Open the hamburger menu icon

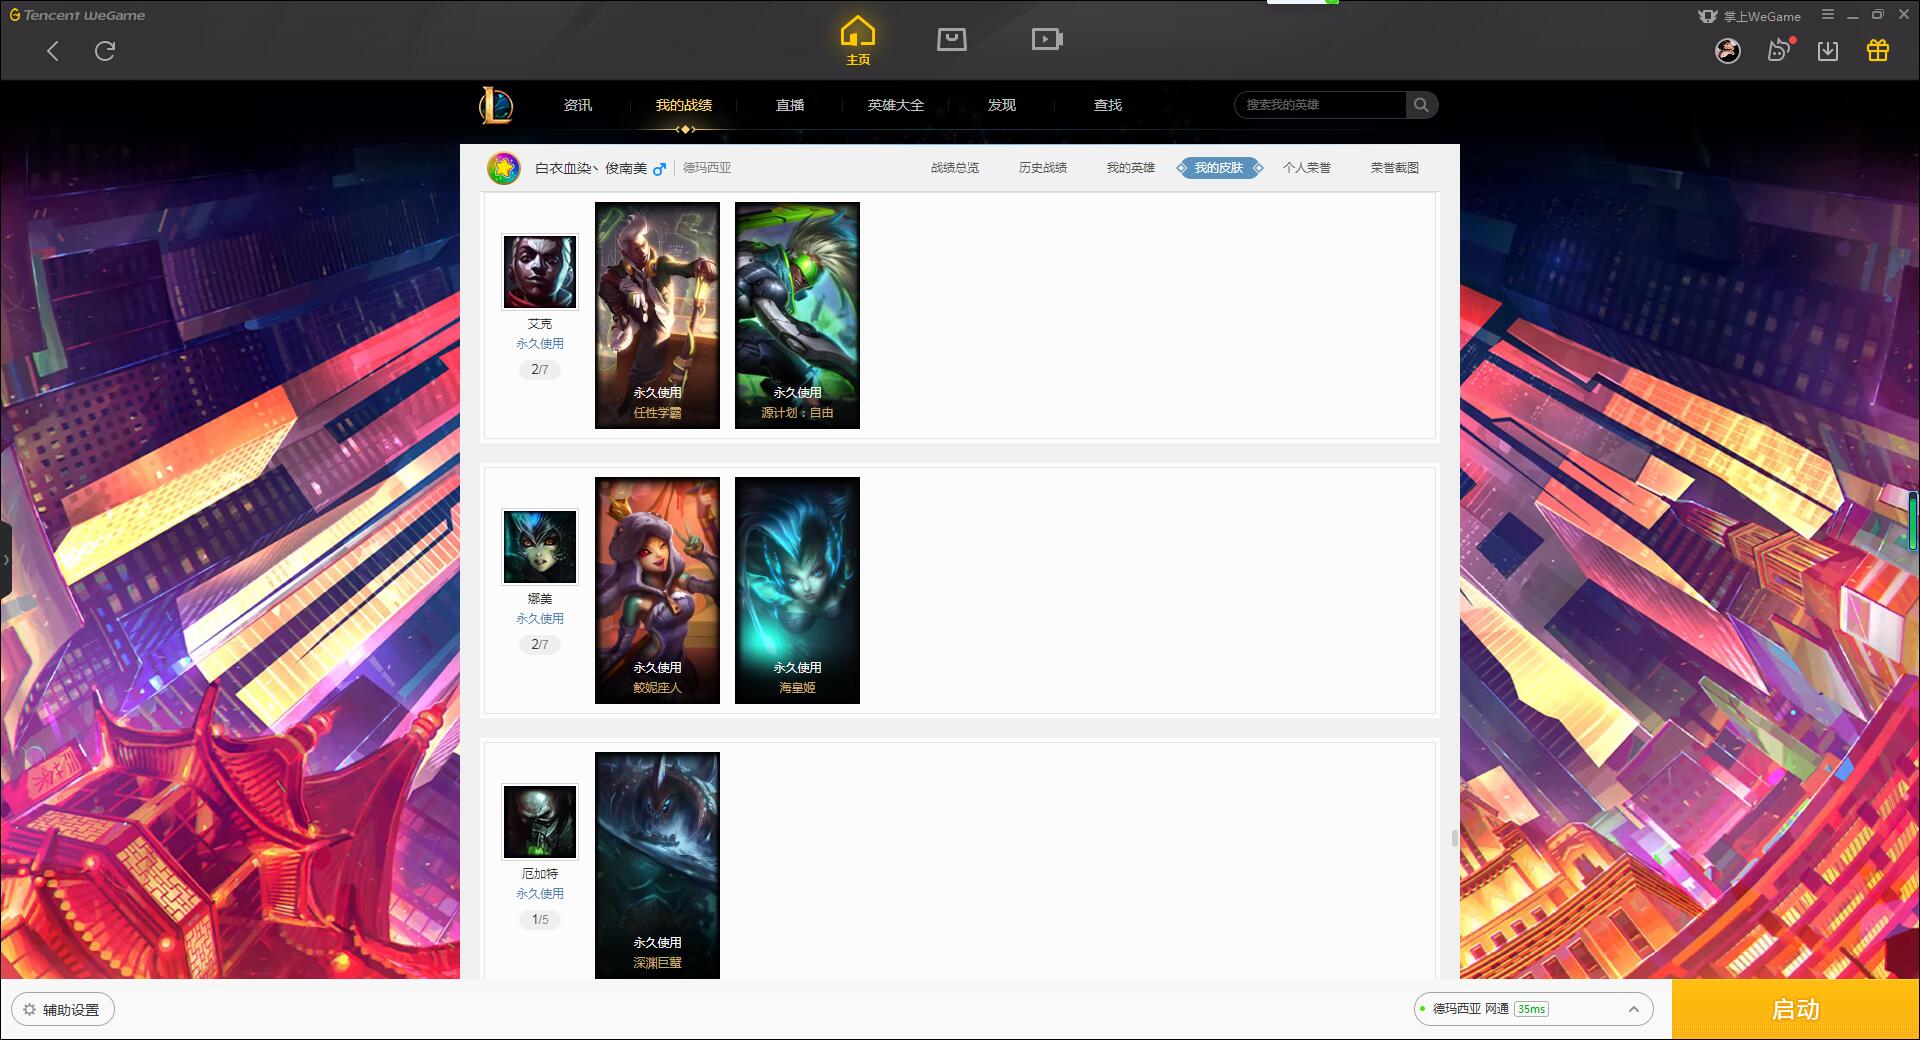[x=1828, y=15]
